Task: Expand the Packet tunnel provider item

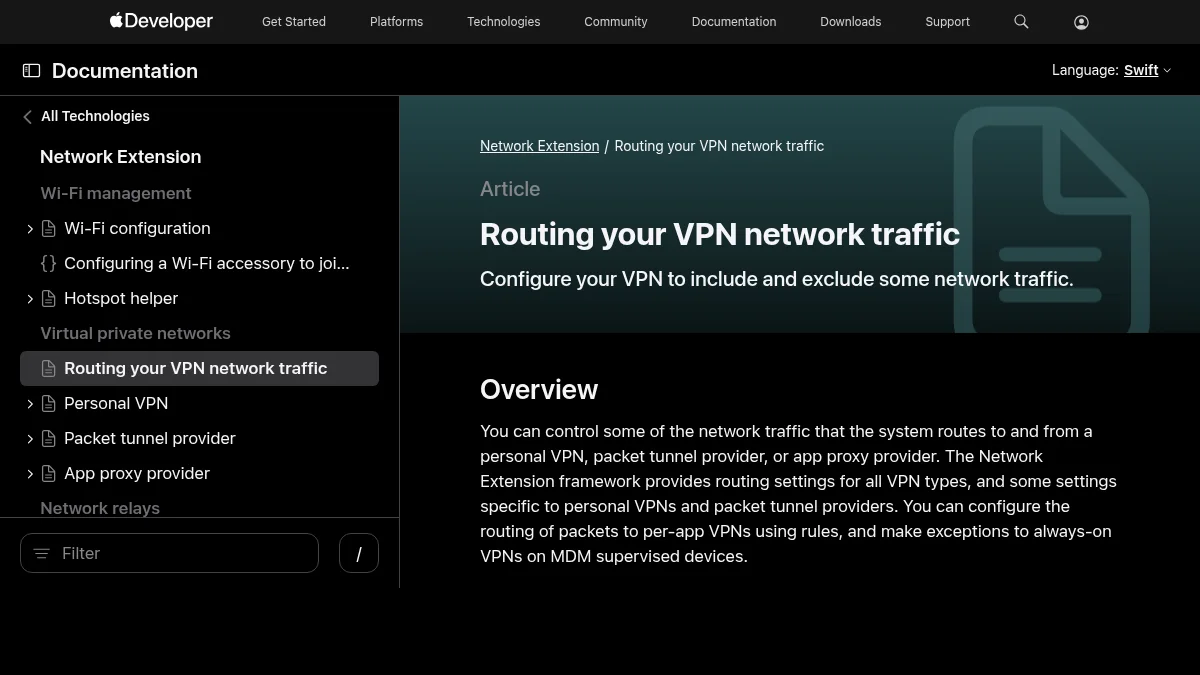Action: pos(30,439)
